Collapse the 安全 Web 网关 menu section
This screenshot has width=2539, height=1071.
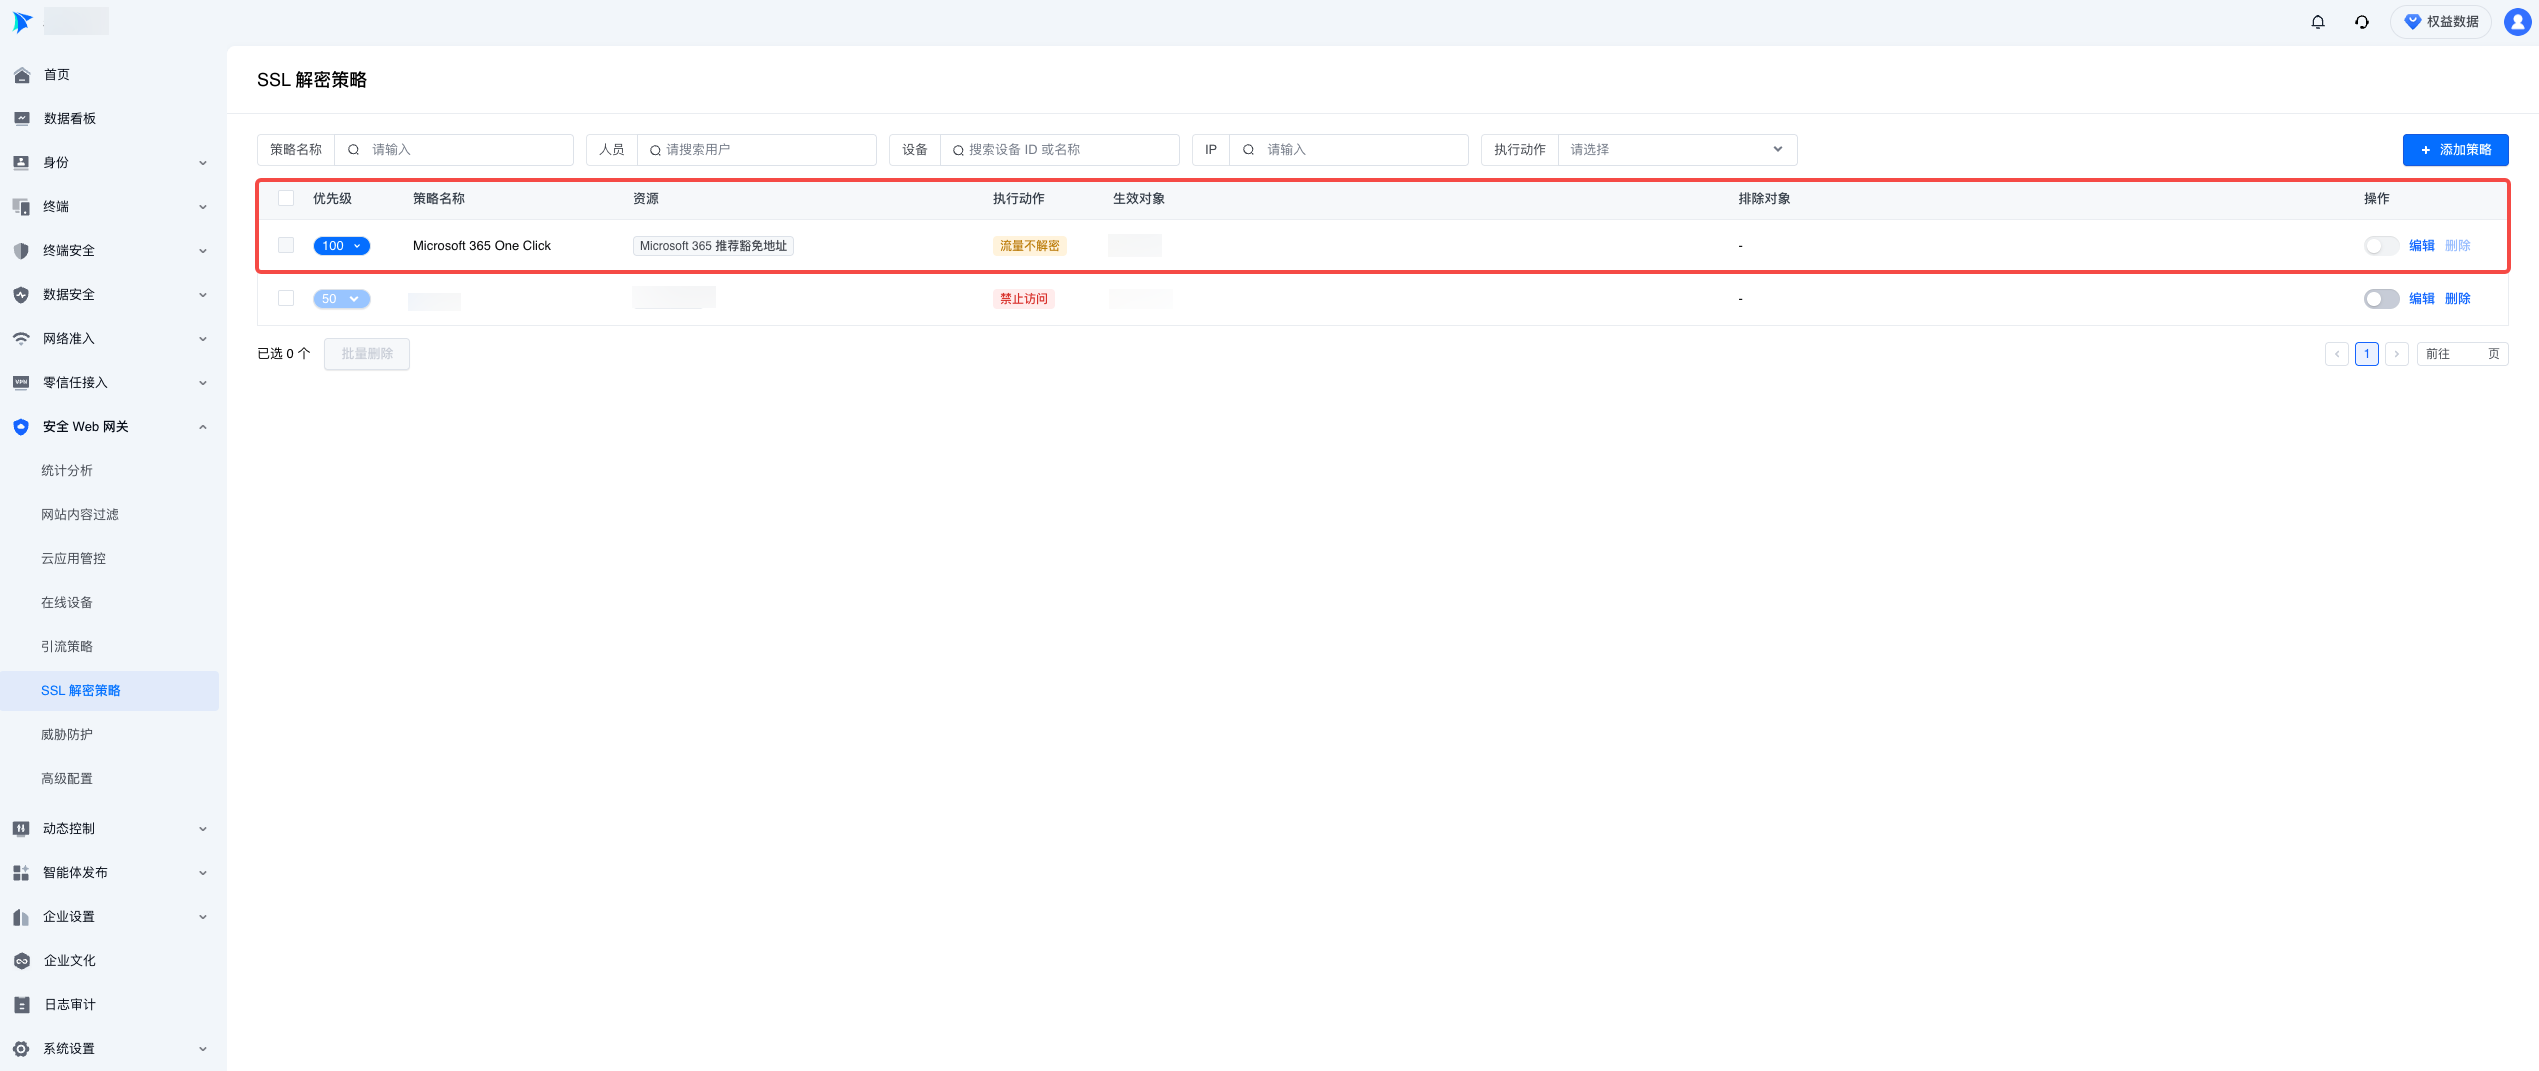[202, 427]
